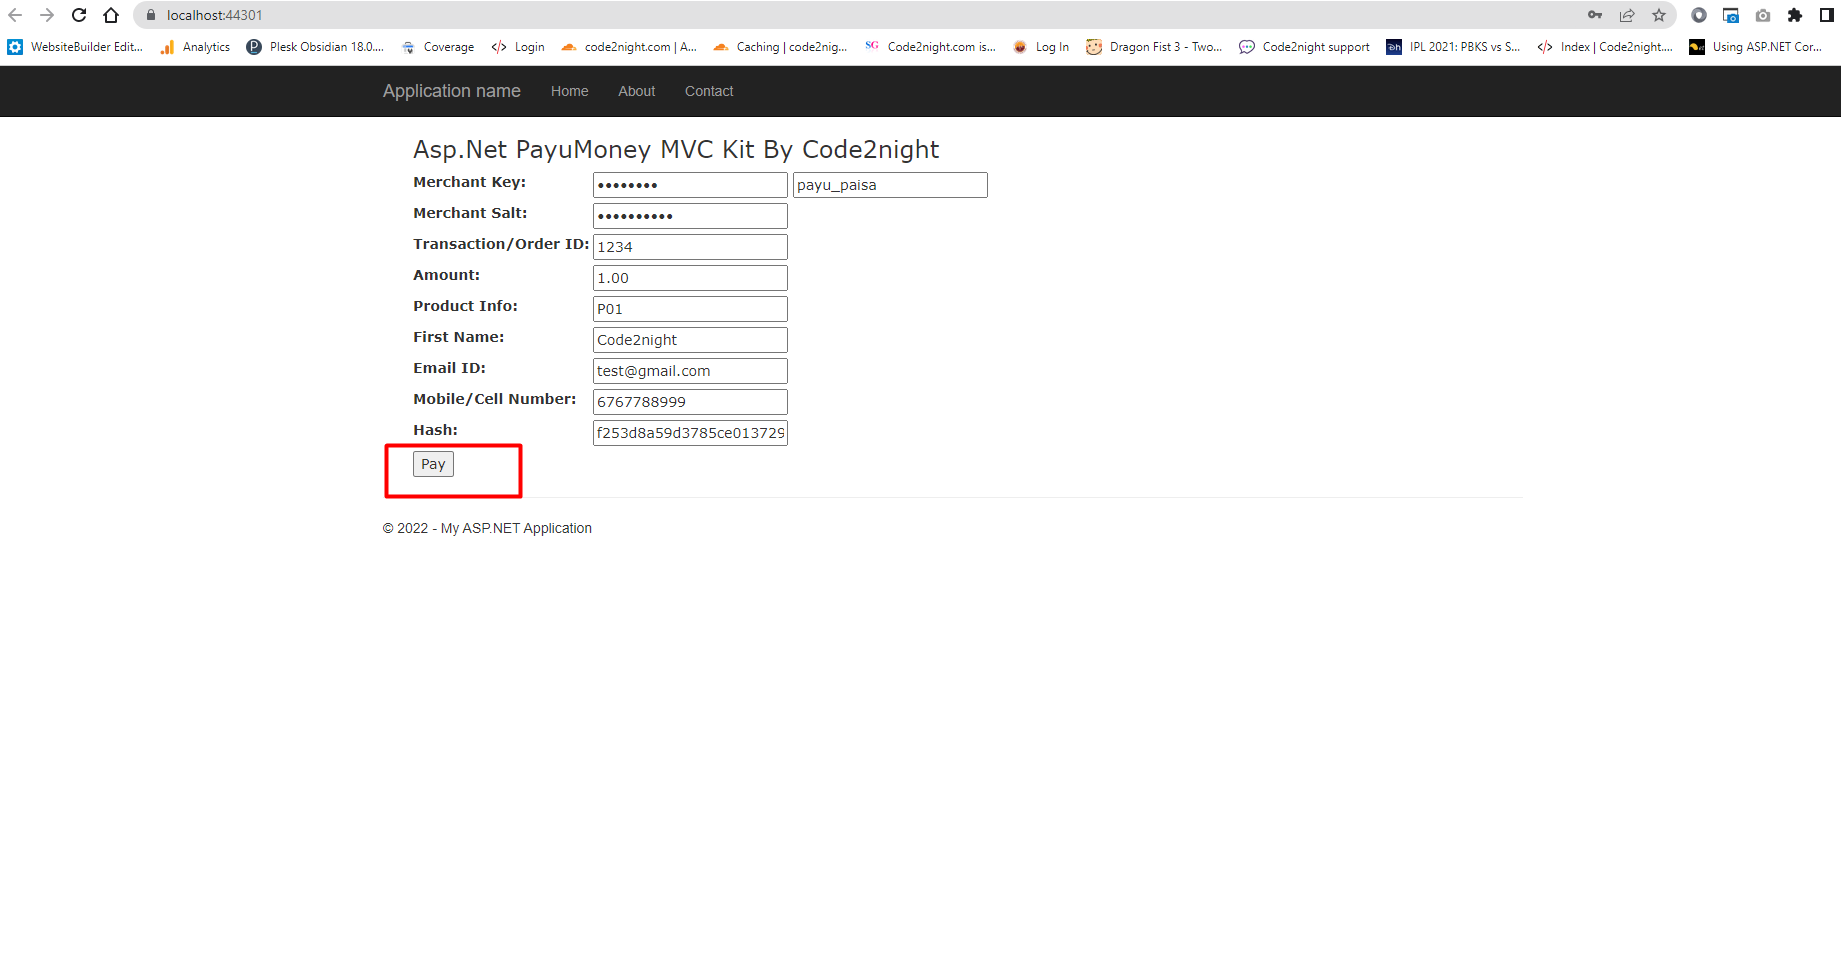Open WebsiteBuilder Edit bookmark
This screenshot has width=1841, height=977.
pos(75,47)
